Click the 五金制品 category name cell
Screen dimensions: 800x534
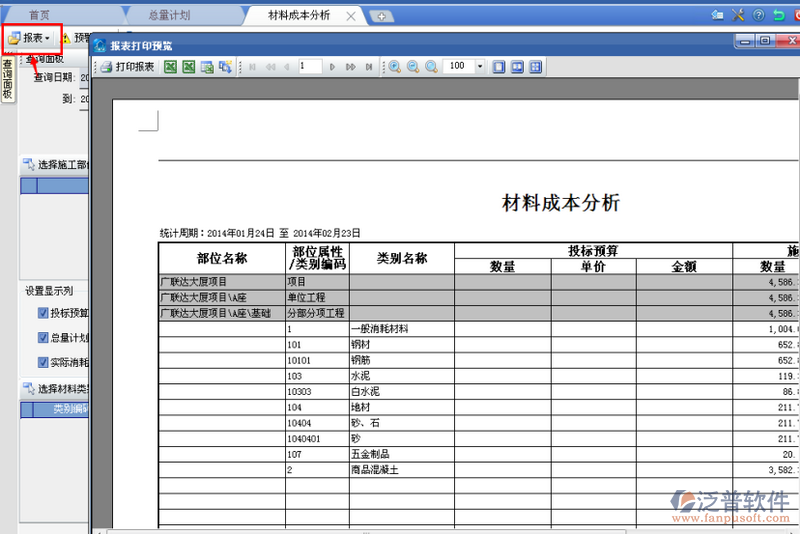[x=402, y=454]
